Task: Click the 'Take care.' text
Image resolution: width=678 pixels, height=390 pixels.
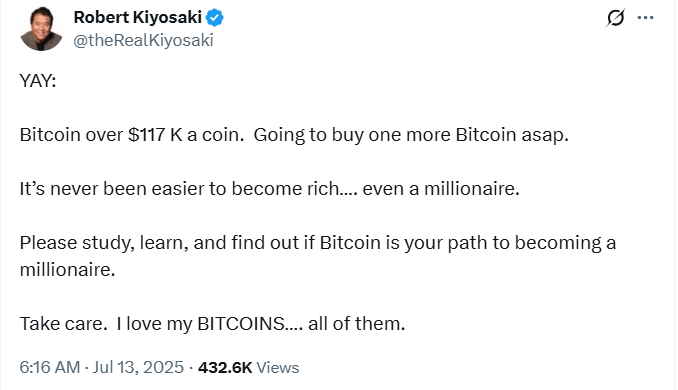Action: click(63, 324)
